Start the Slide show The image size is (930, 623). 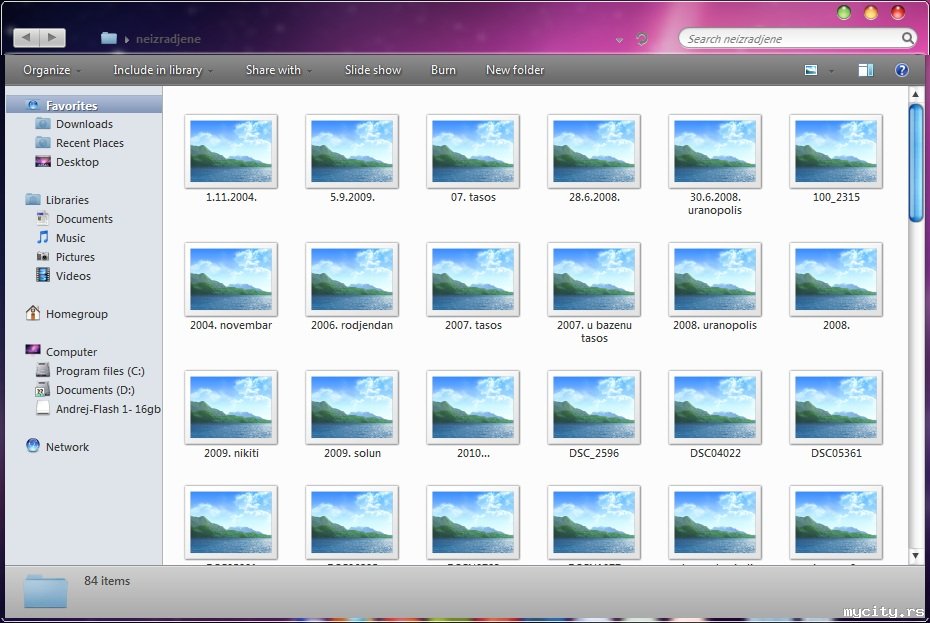coord(373,70)
